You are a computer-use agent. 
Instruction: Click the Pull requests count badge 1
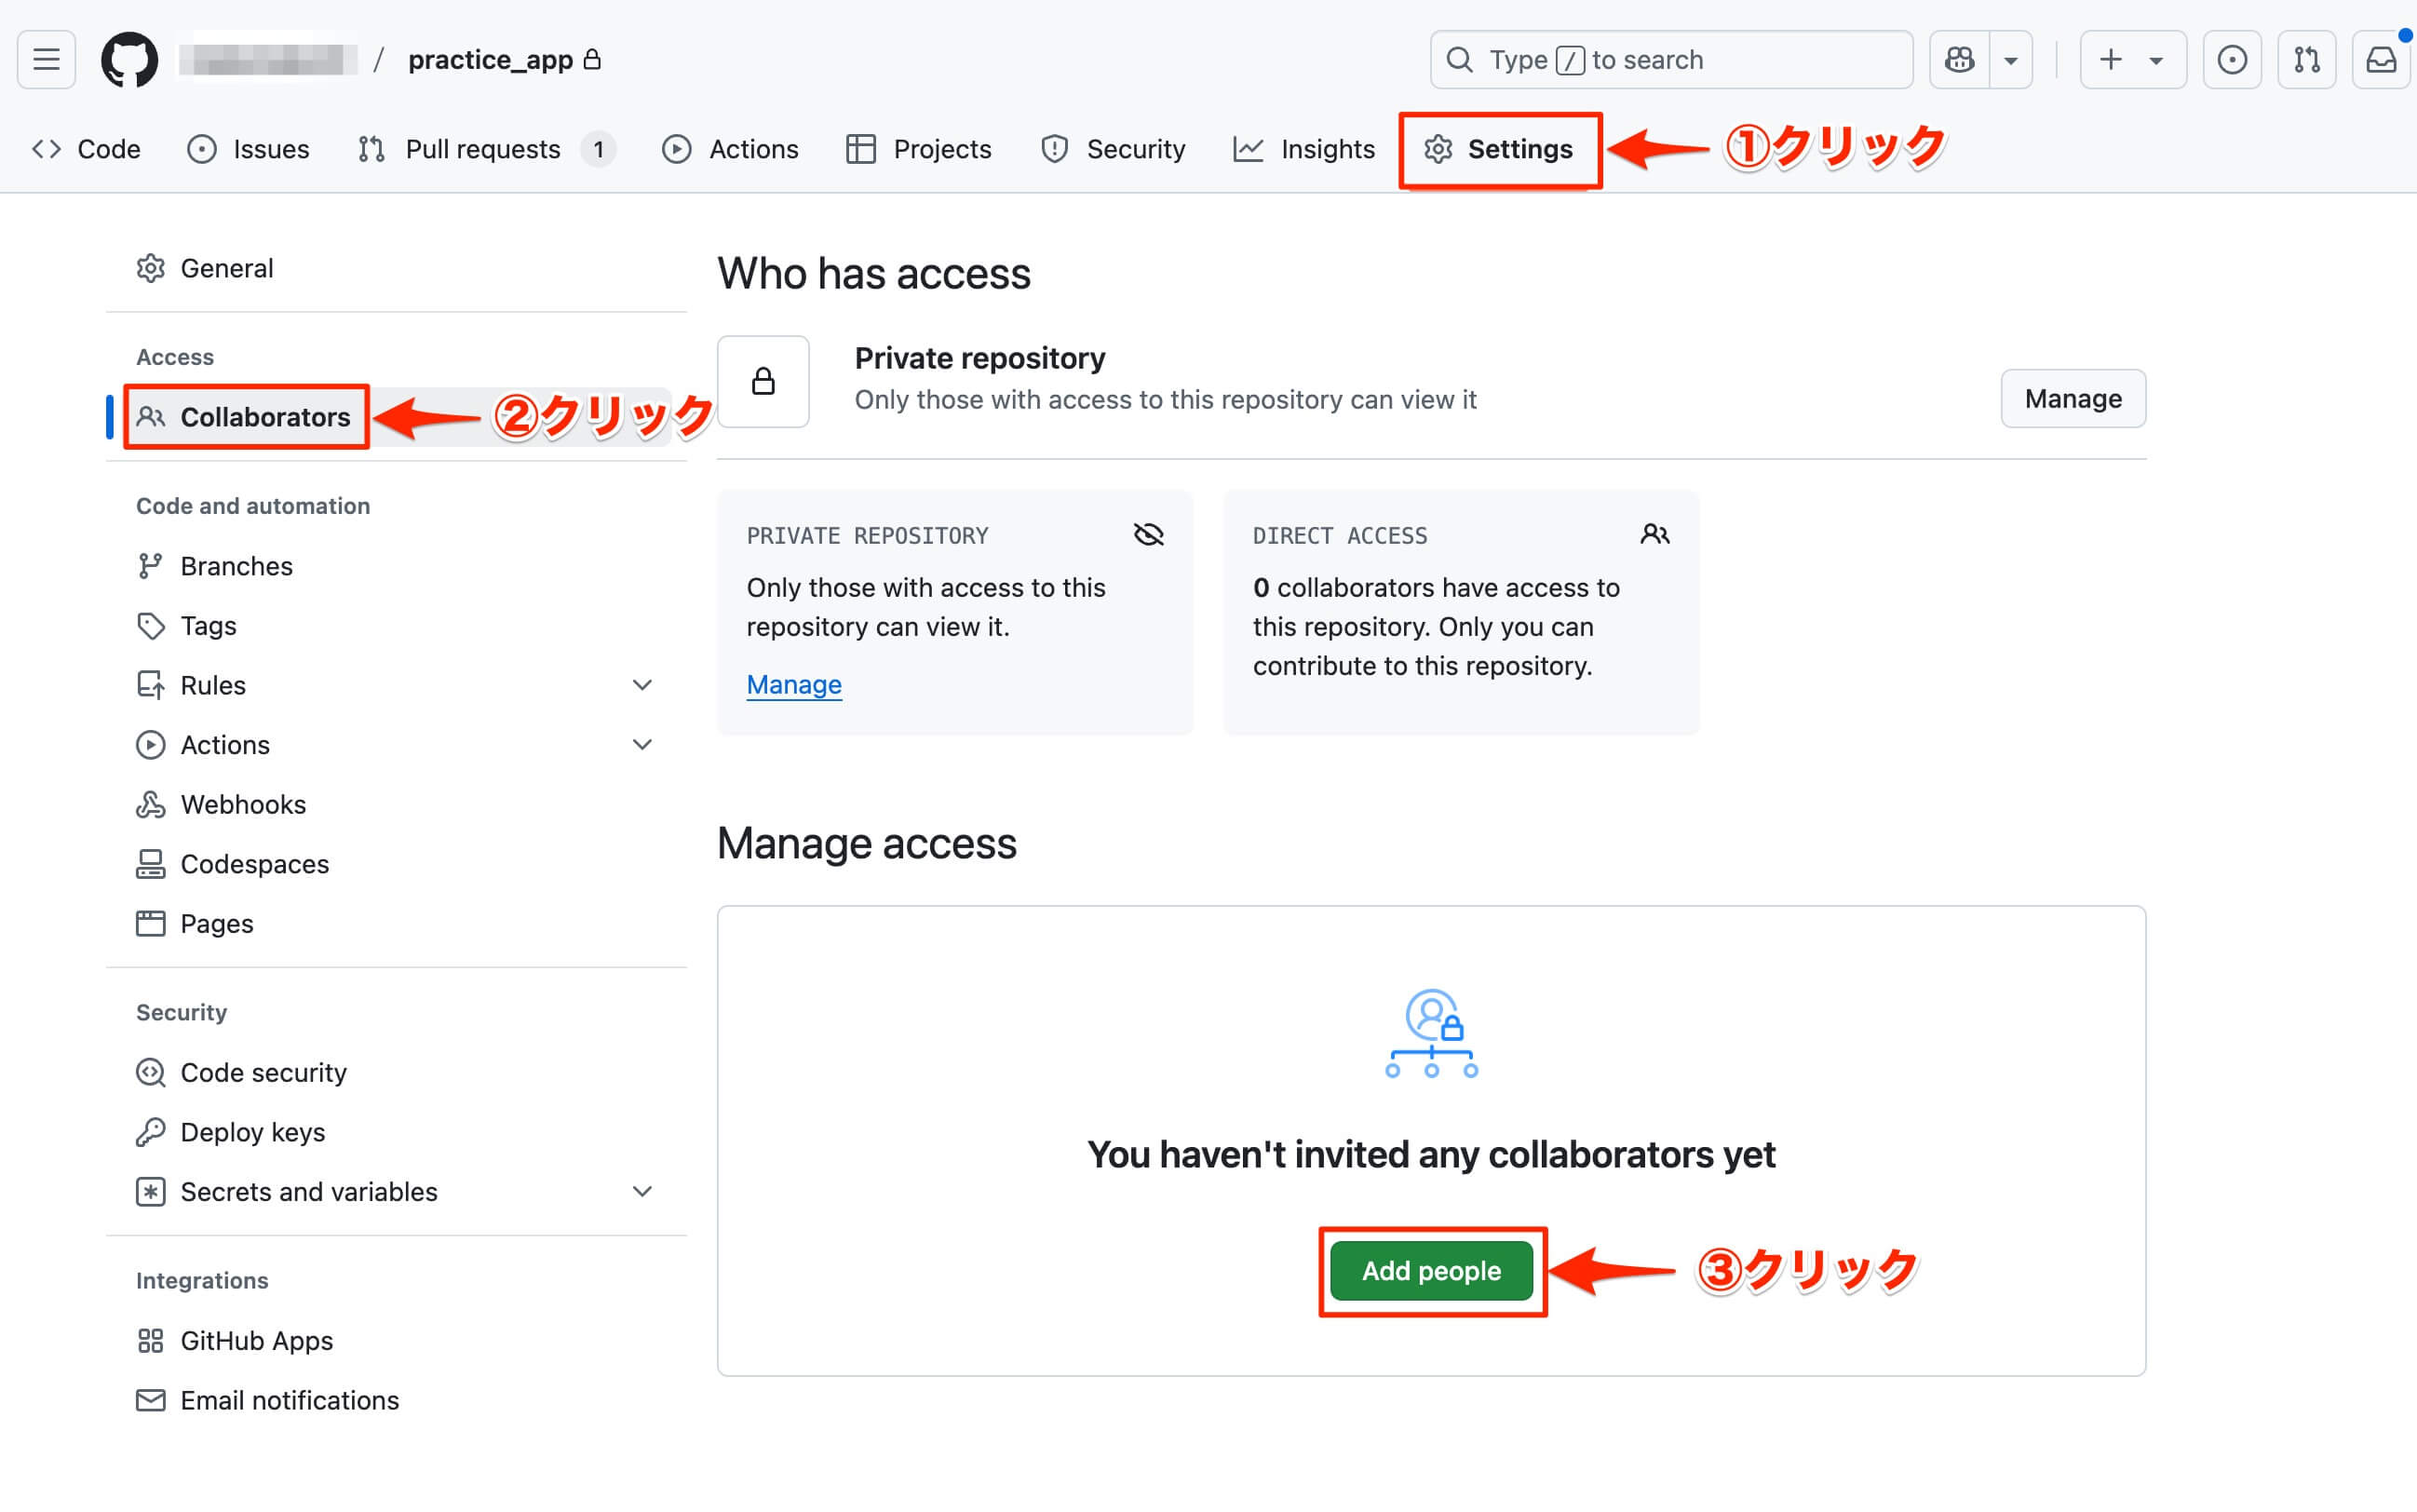click(598, 150)
